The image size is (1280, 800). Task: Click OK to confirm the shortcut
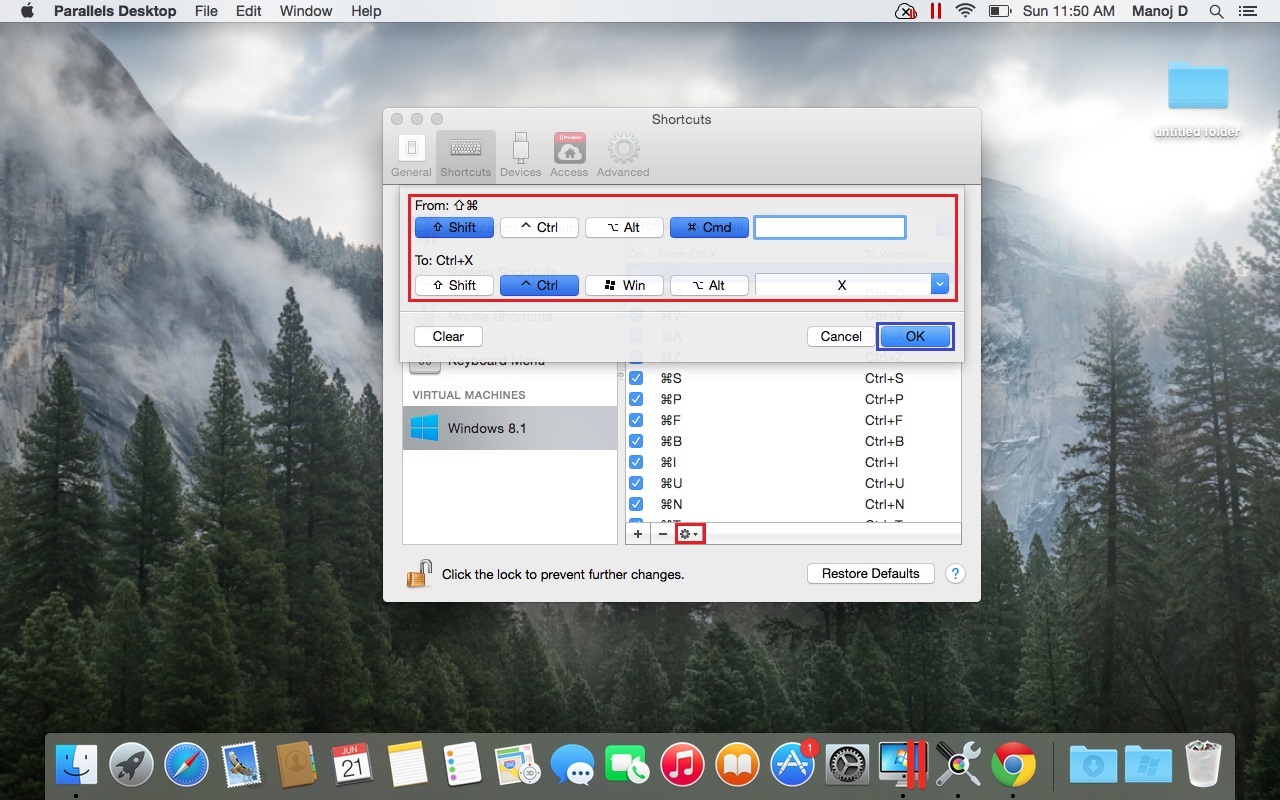(915, 337)
